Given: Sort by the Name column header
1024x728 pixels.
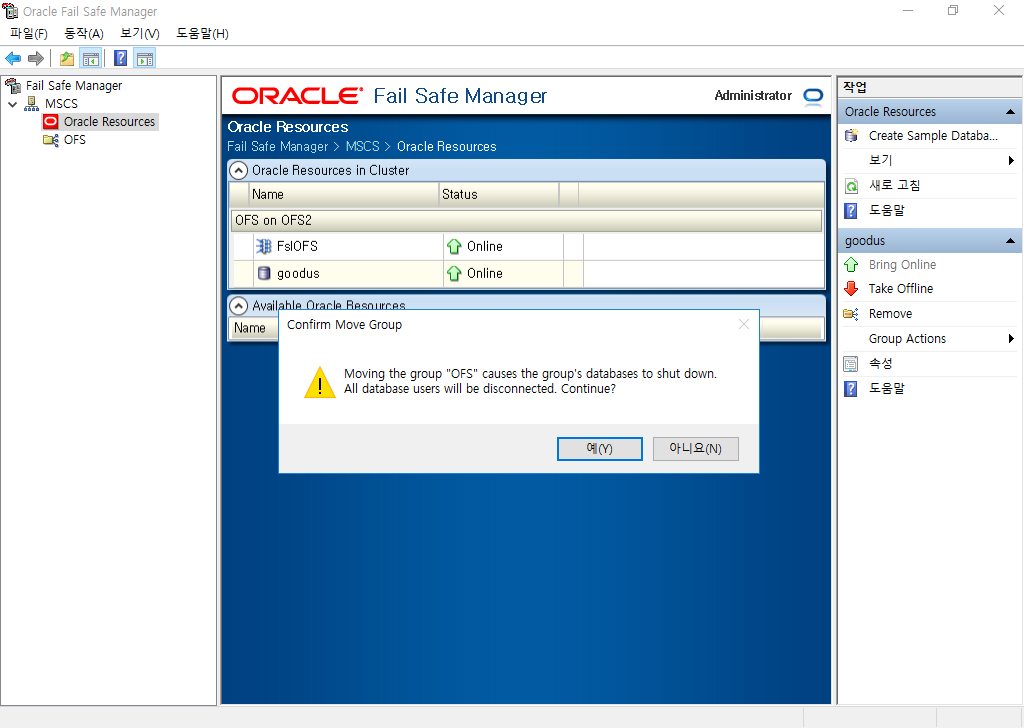Looking at the screenshot, I should click(x=344, y=195).
